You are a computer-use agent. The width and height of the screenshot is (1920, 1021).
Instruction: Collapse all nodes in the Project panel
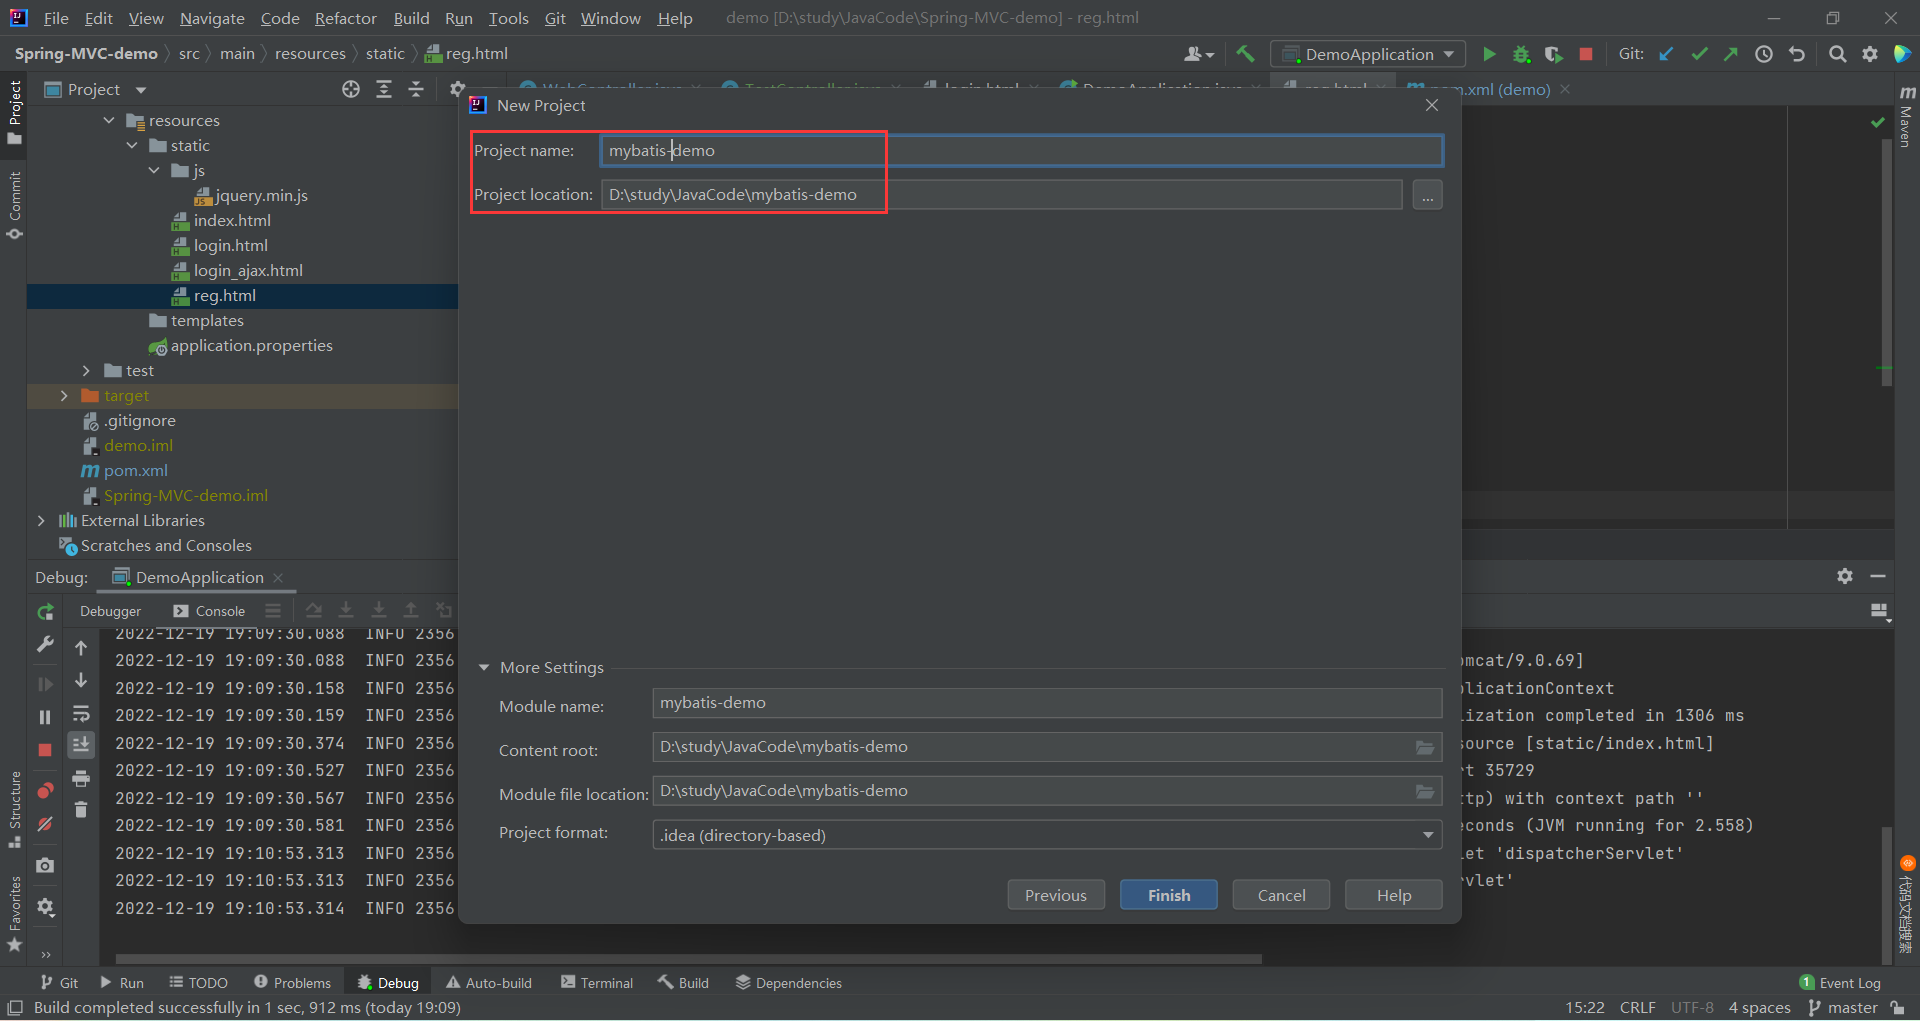(416, 89)
